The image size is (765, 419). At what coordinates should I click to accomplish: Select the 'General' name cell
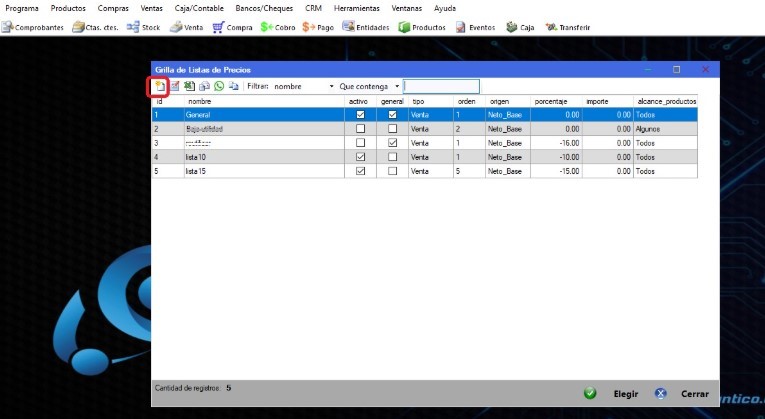pyautogui.click(x=264, y=115)
